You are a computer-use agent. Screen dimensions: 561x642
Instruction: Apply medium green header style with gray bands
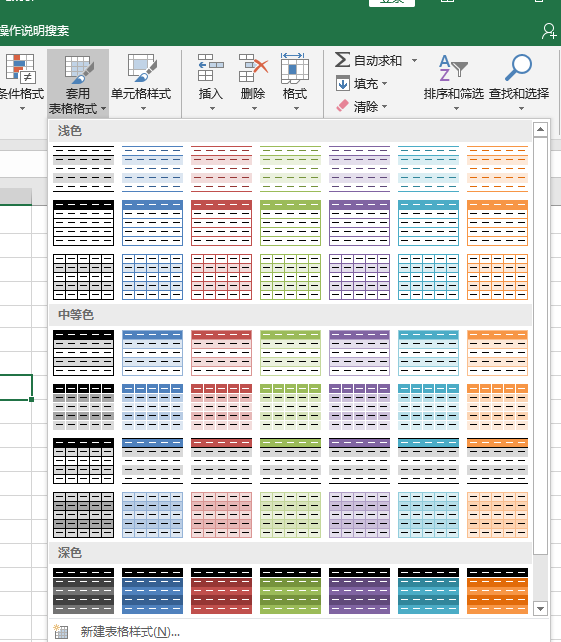290,461
